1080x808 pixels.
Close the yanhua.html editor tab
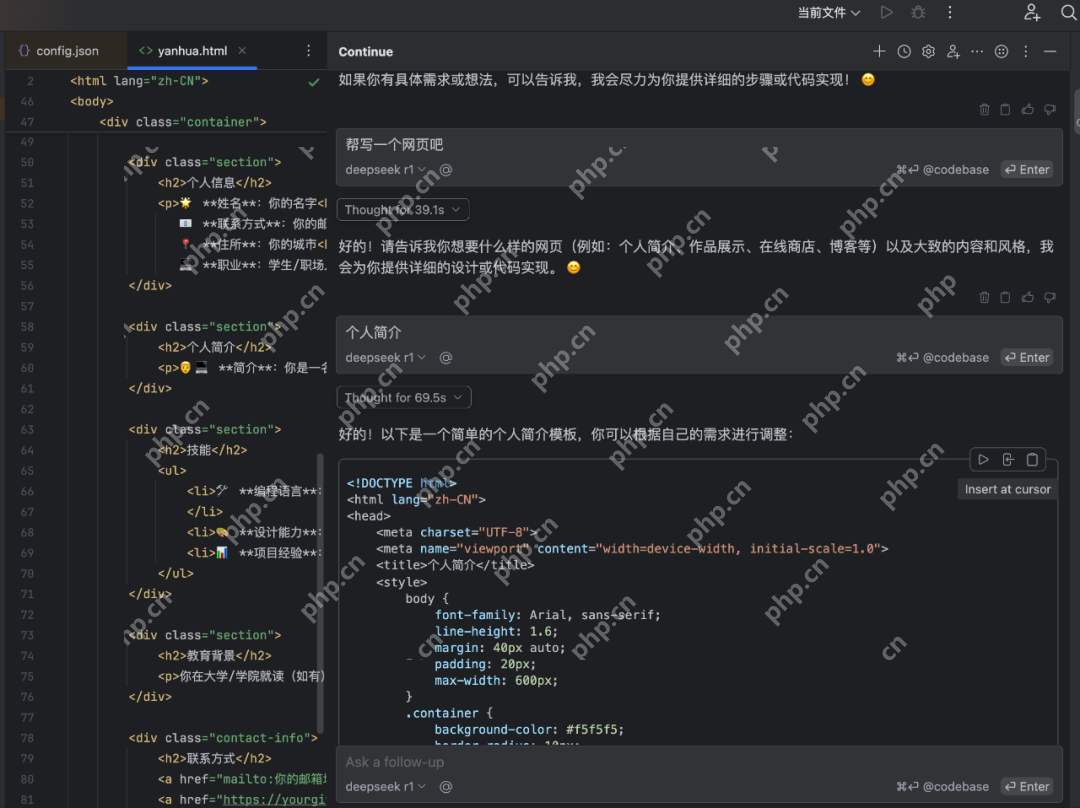pyautogui.click(x=242, y=51)
